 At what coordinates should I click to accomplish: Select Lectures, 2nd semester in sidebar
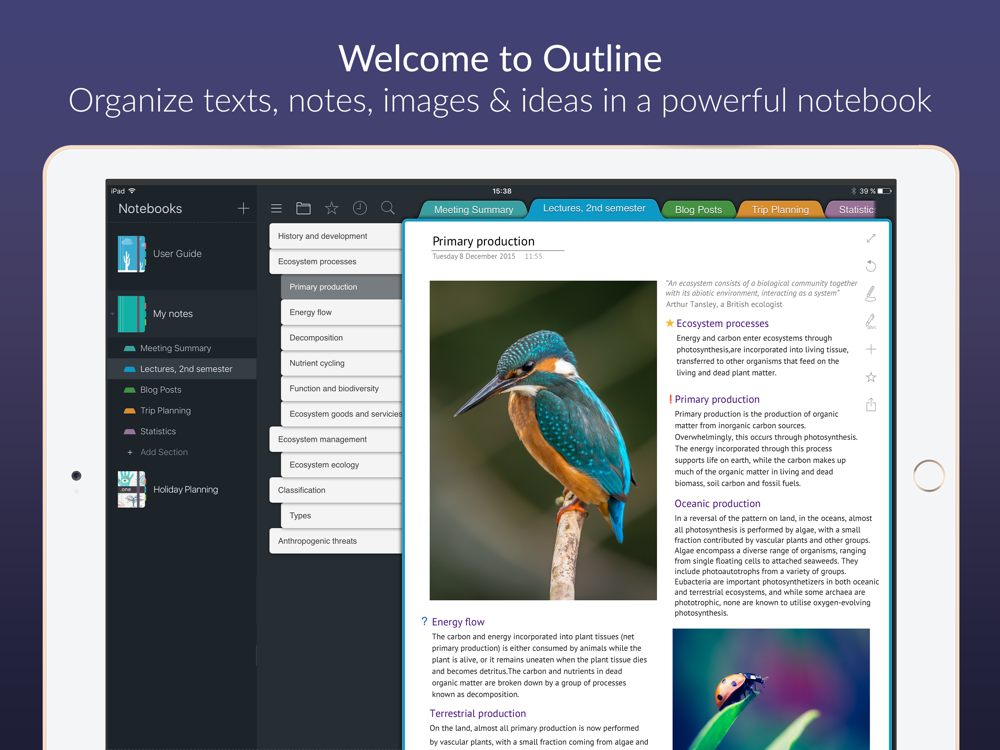click(182, 369)
